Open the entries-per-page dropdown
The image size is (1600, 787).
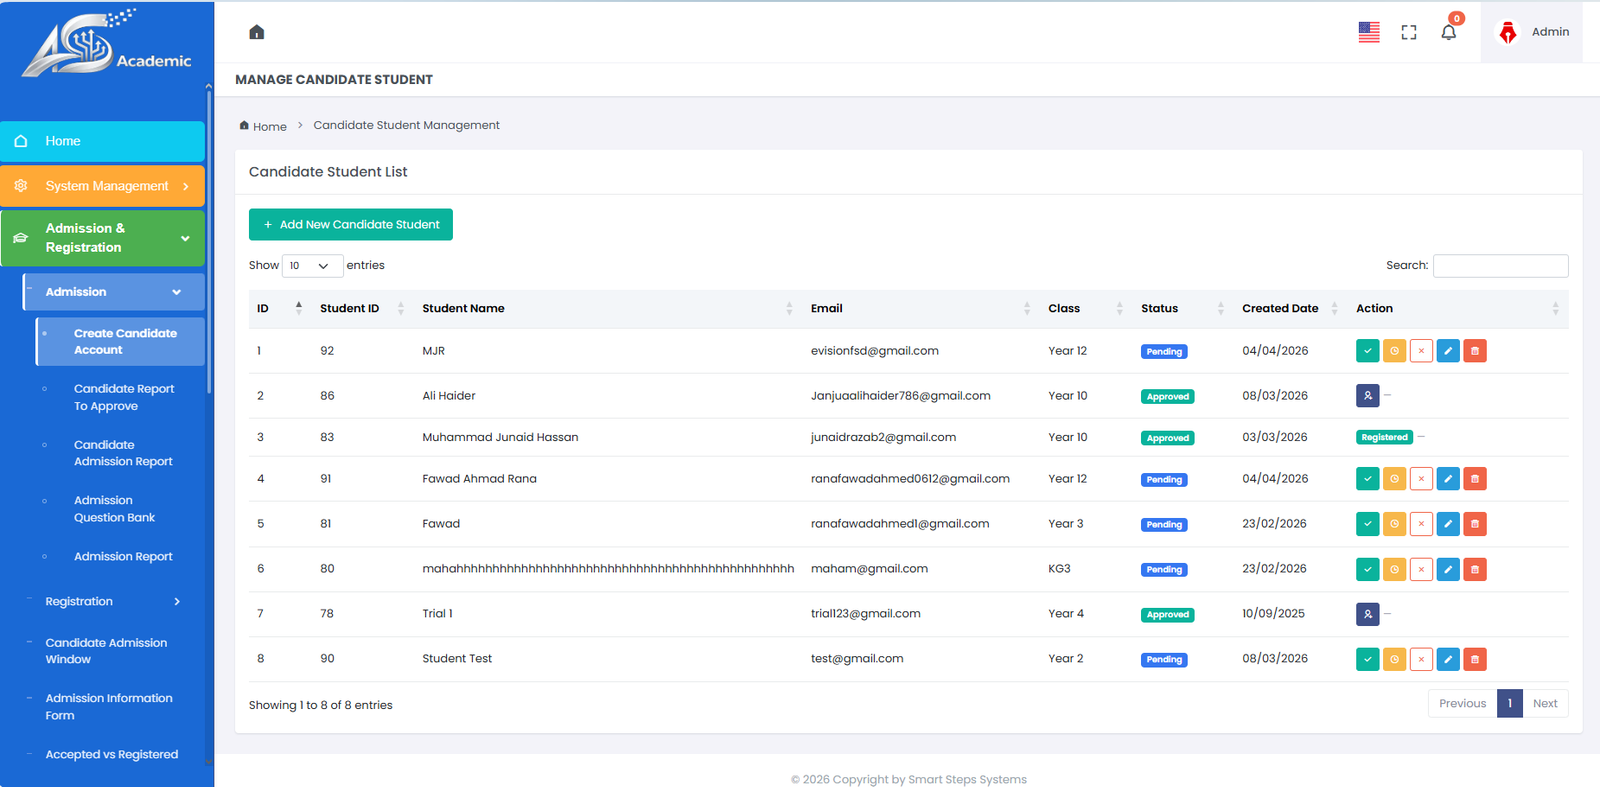(x=312, y=266)
